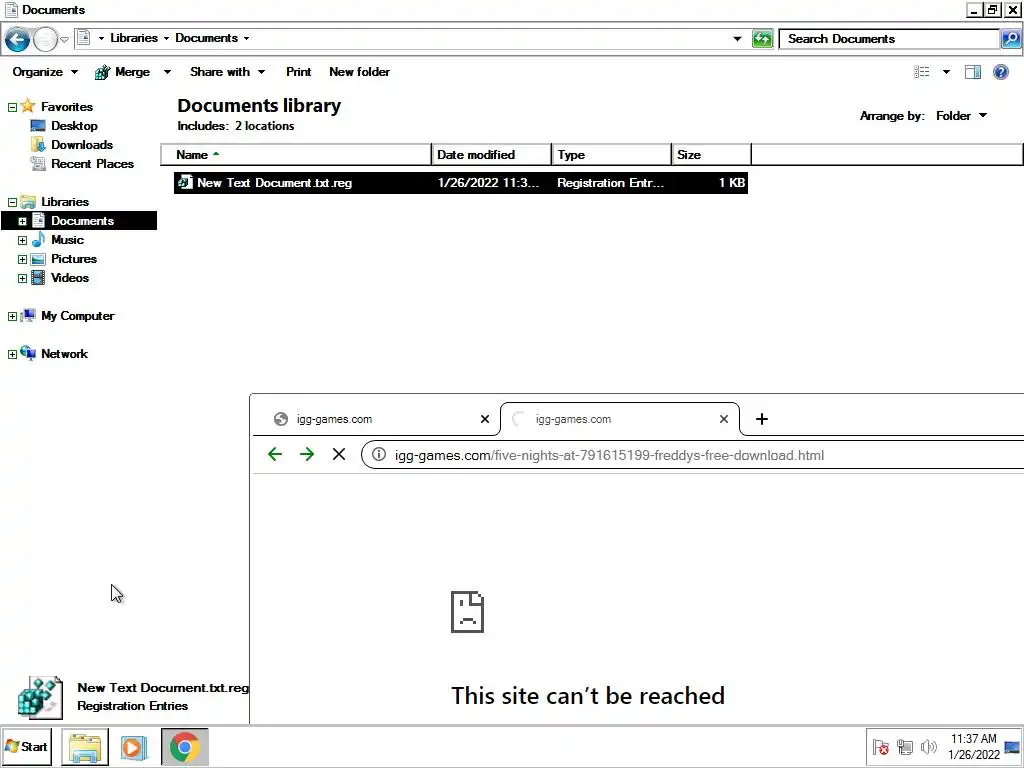The image size is (1024, 768).
Task: Click the 2 locations link
Action: [x=264, y=126]
